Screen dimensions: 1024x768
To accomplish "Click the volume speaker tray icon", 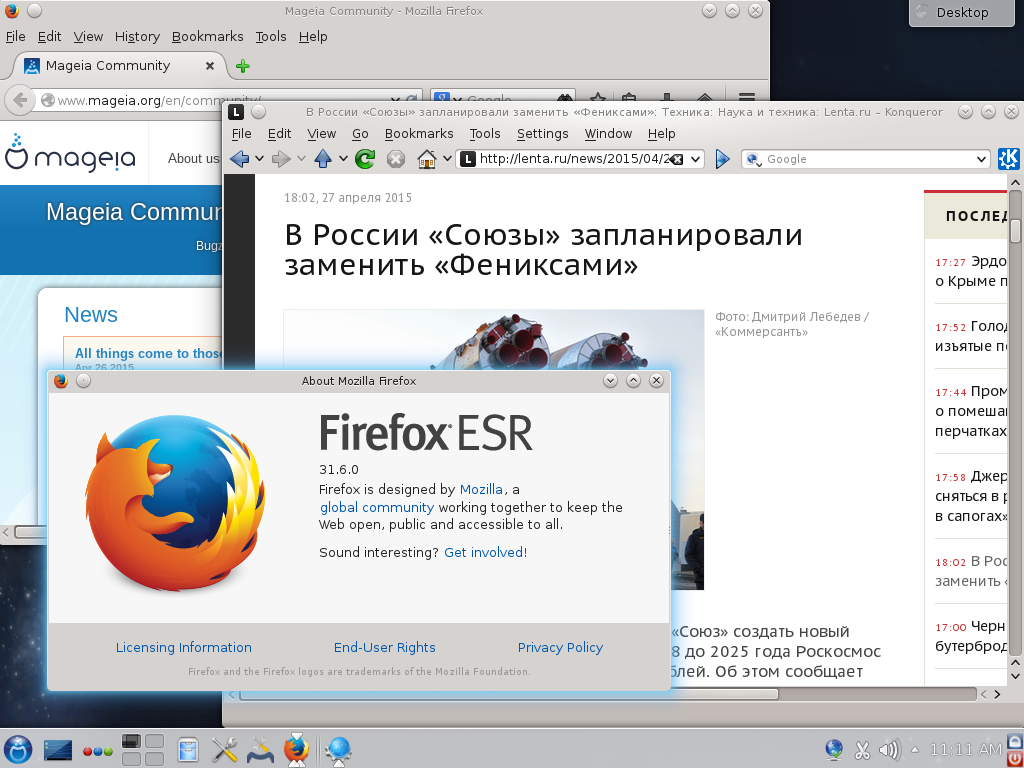I will 889,750.
